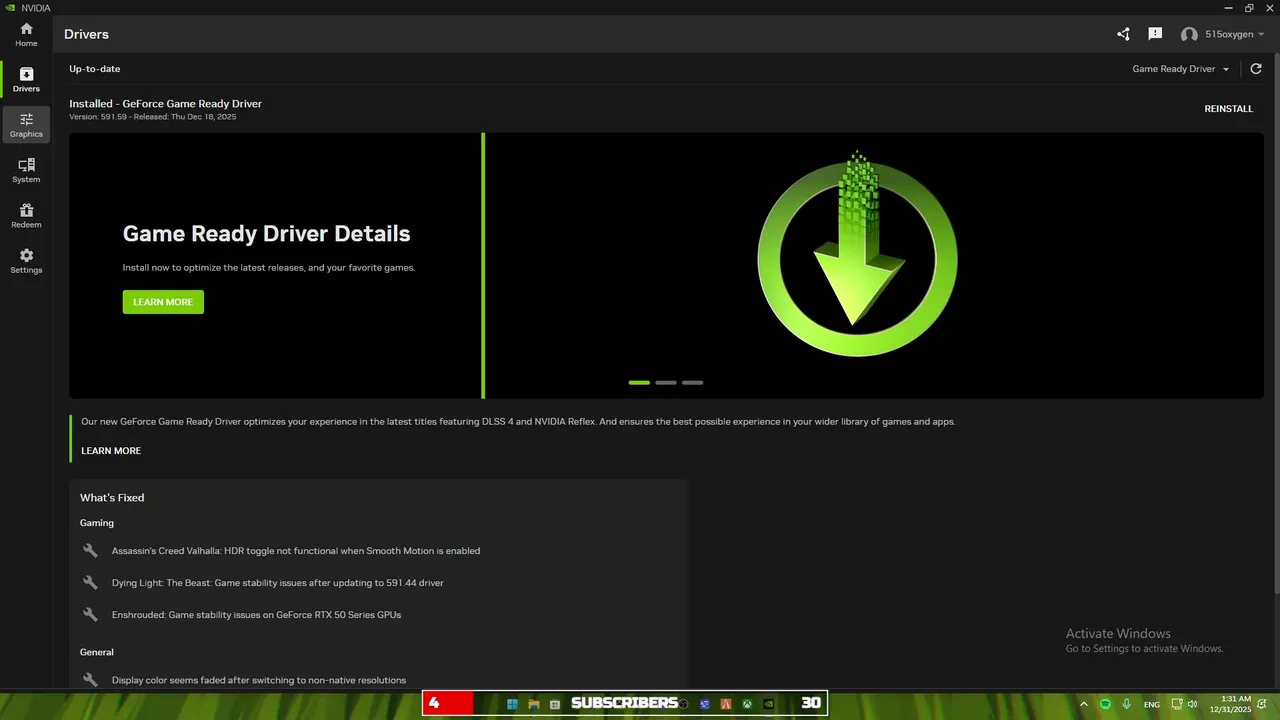Click the Installed - GeForce Game Ready Driver title
The width and height of the screenshot is (1280, 720).
165,104
